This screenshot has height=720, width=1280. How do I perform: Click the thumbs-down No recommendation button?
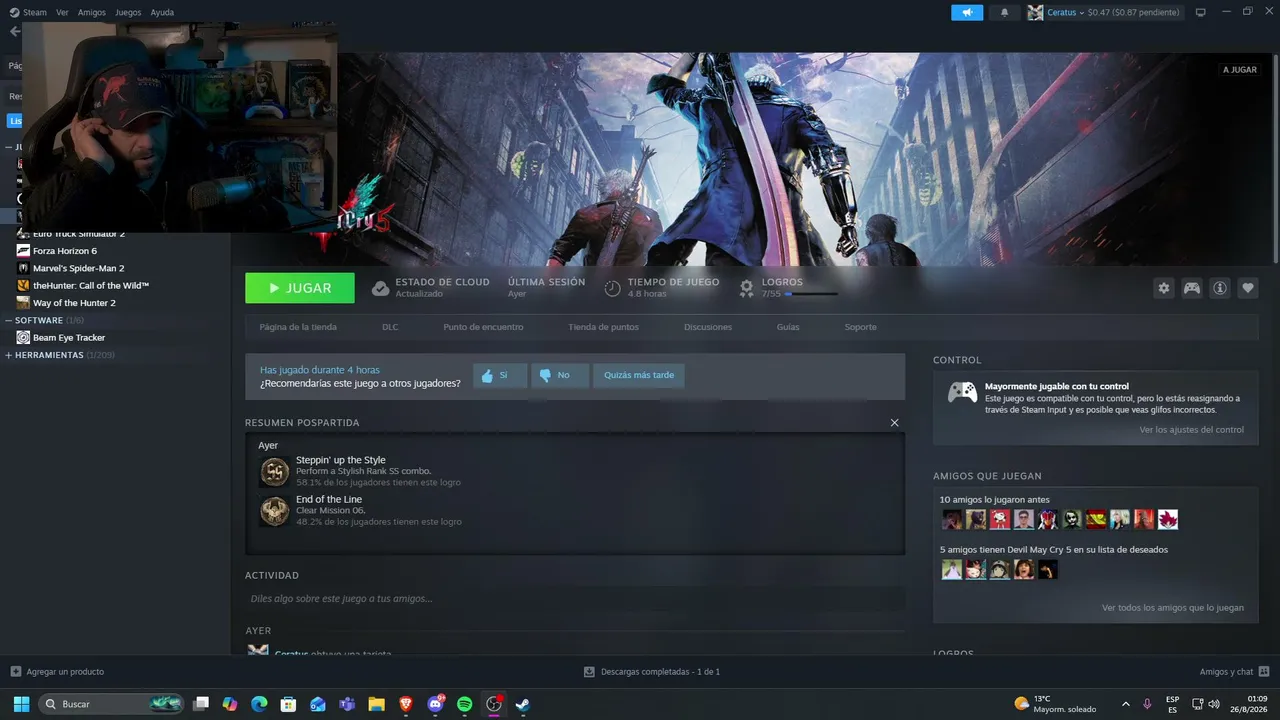(x=559, y=376)
